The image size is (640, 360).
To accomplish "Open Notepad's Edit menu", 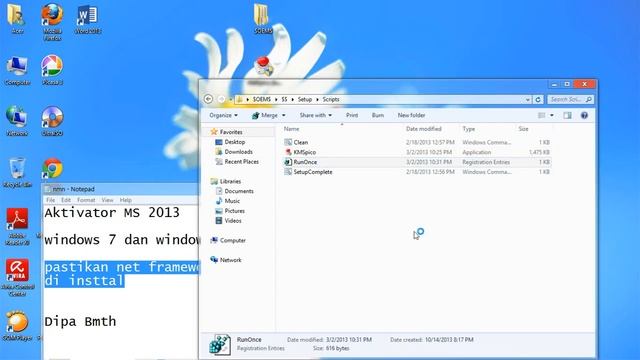I will click(x=66, y=200).
